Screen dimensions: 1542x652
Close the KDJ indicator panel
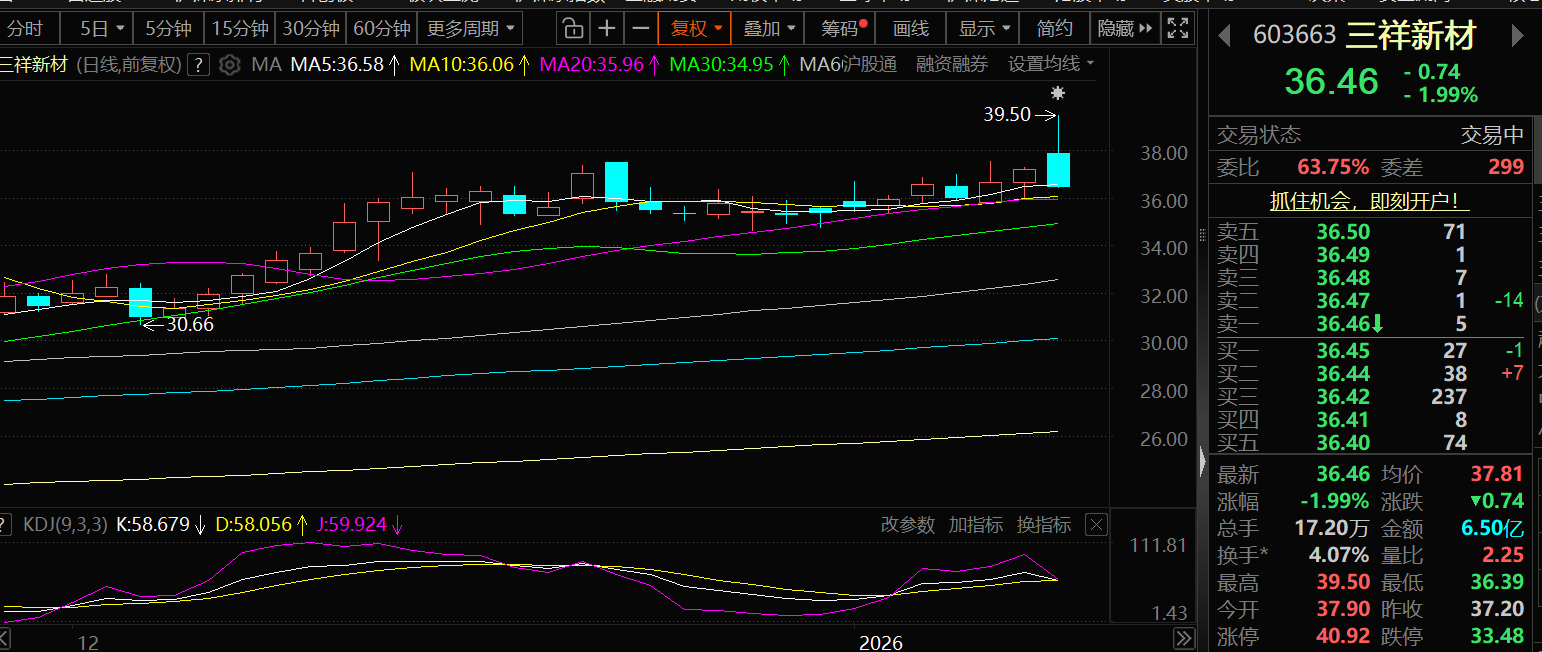coord(1097,525)
